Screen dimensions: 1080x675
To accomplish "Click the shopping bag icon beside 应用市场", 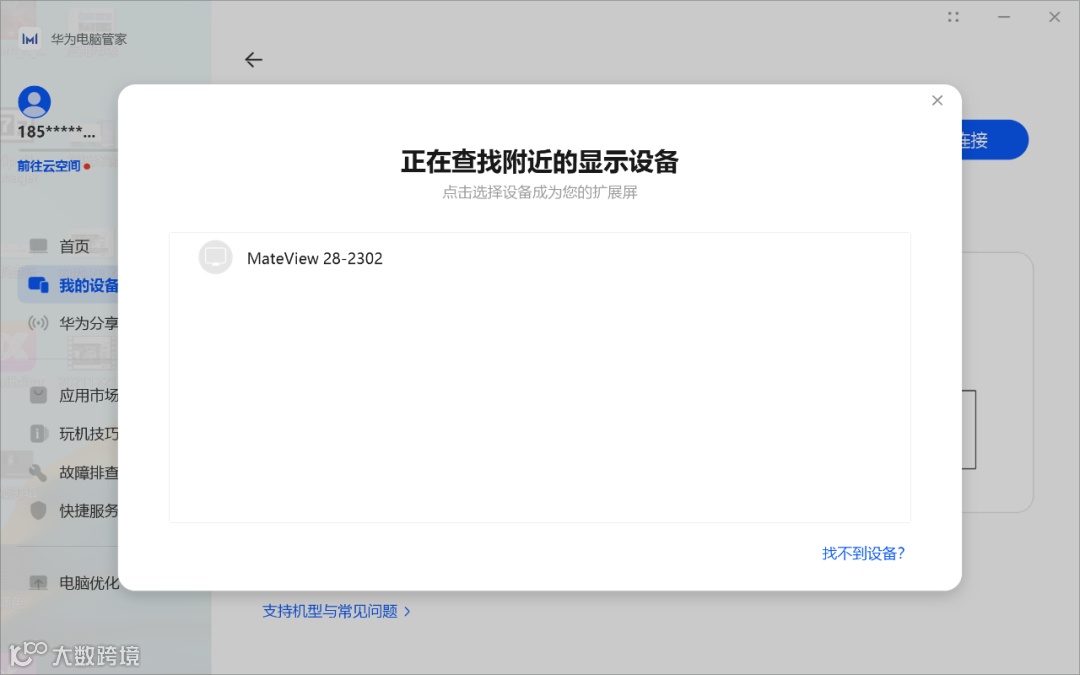I will point(39,395).
